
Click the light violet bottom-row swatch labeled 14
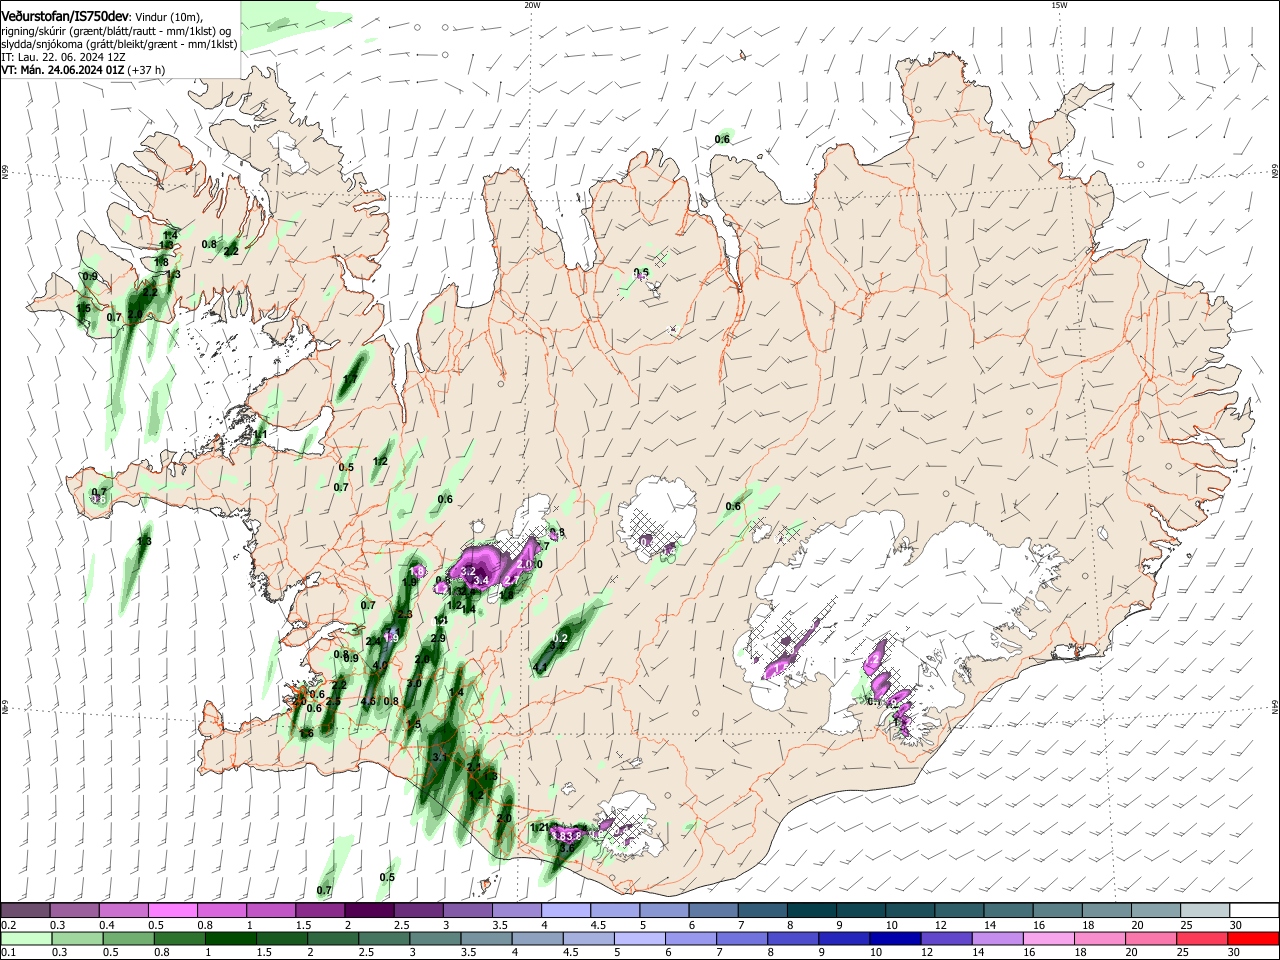pos(998,938)
